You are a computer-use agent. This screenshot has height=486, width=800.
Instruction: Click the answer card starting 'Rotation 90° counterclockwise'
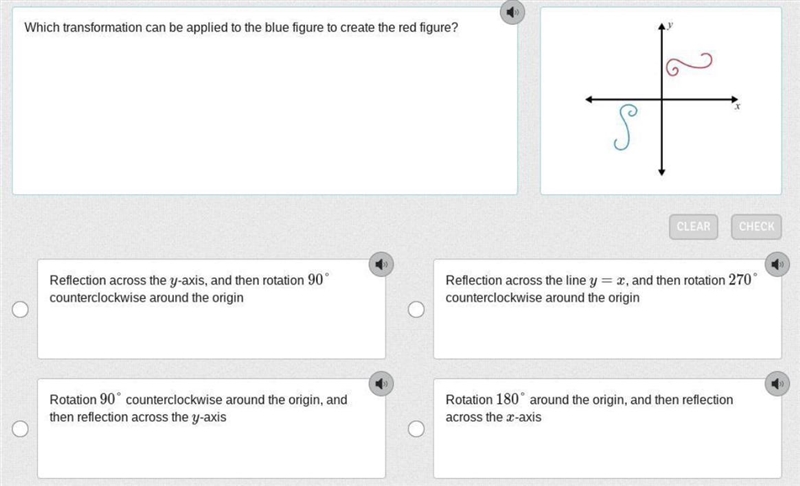point(211,428)
